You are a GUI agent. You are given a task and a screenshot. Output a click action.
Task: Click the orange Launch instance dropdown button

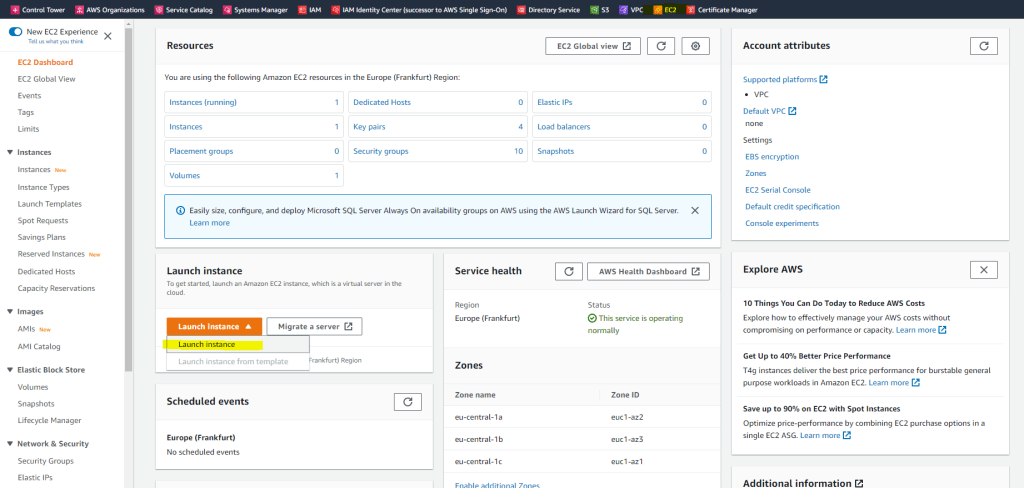(214, 326)
